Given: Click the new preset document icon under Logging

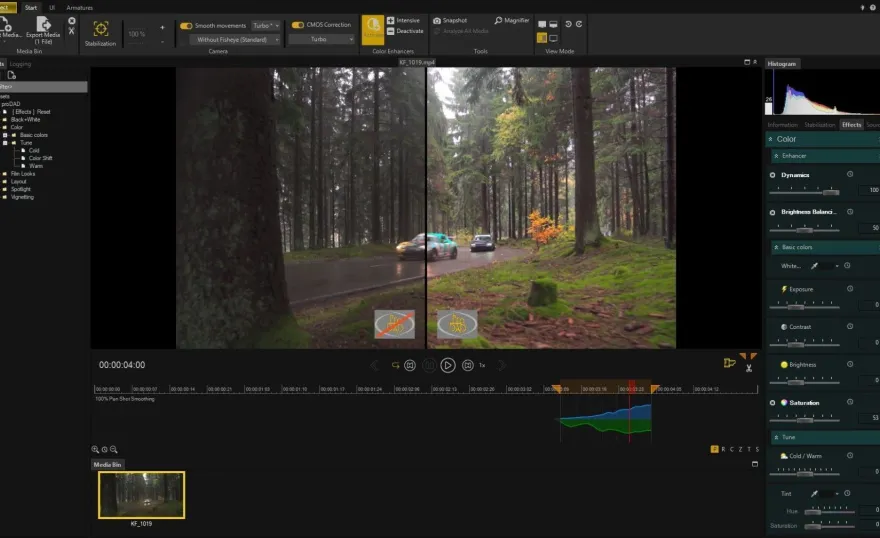Looking at the screenshot, I should [x=12, y=75].
